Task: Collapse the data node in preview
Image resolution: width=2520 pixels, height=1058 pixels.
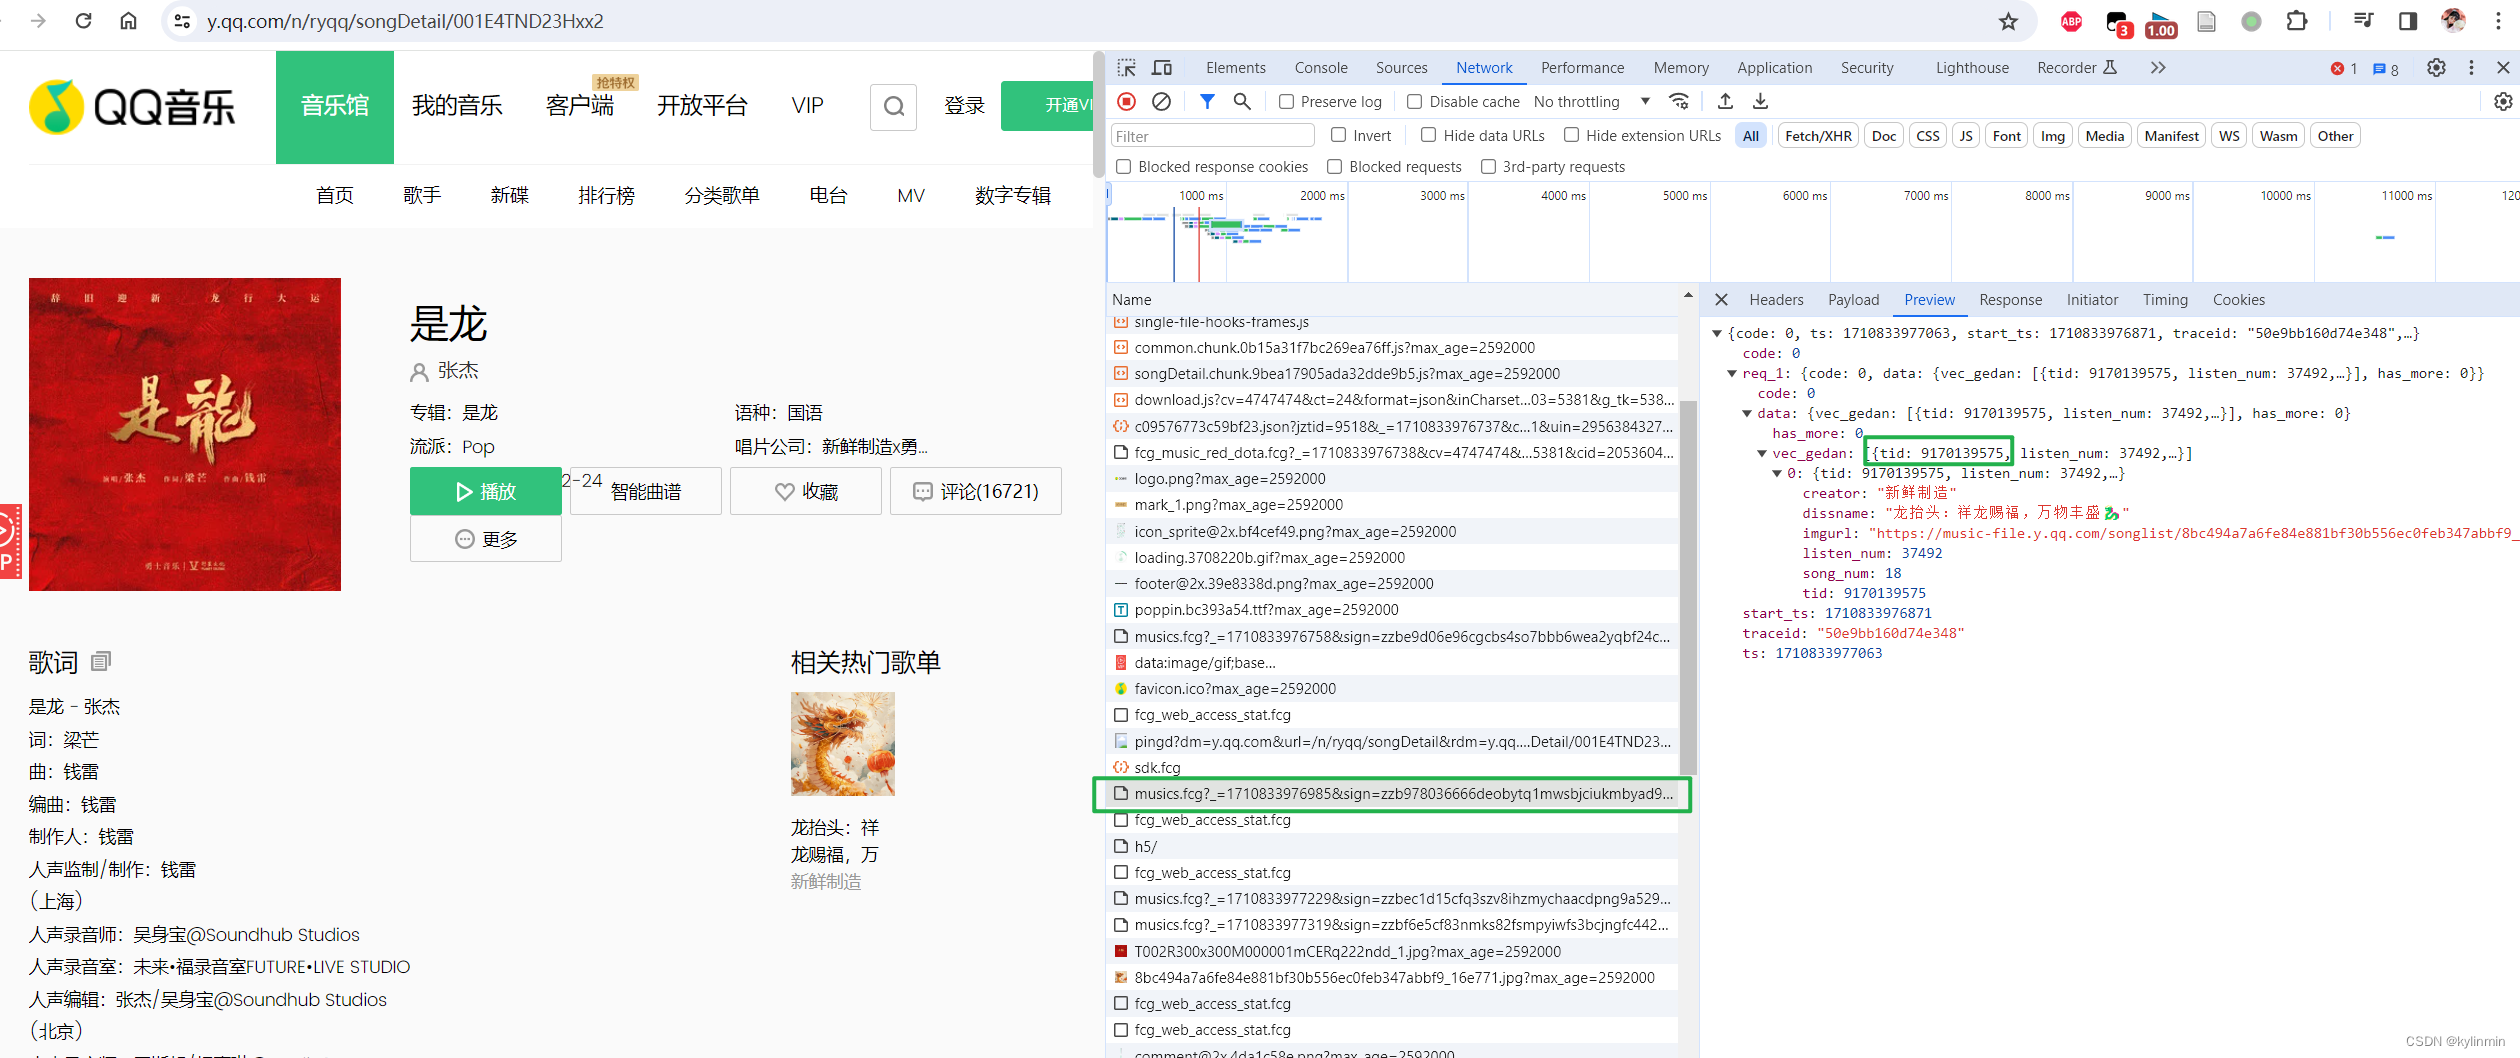Action: (1747, 413)
